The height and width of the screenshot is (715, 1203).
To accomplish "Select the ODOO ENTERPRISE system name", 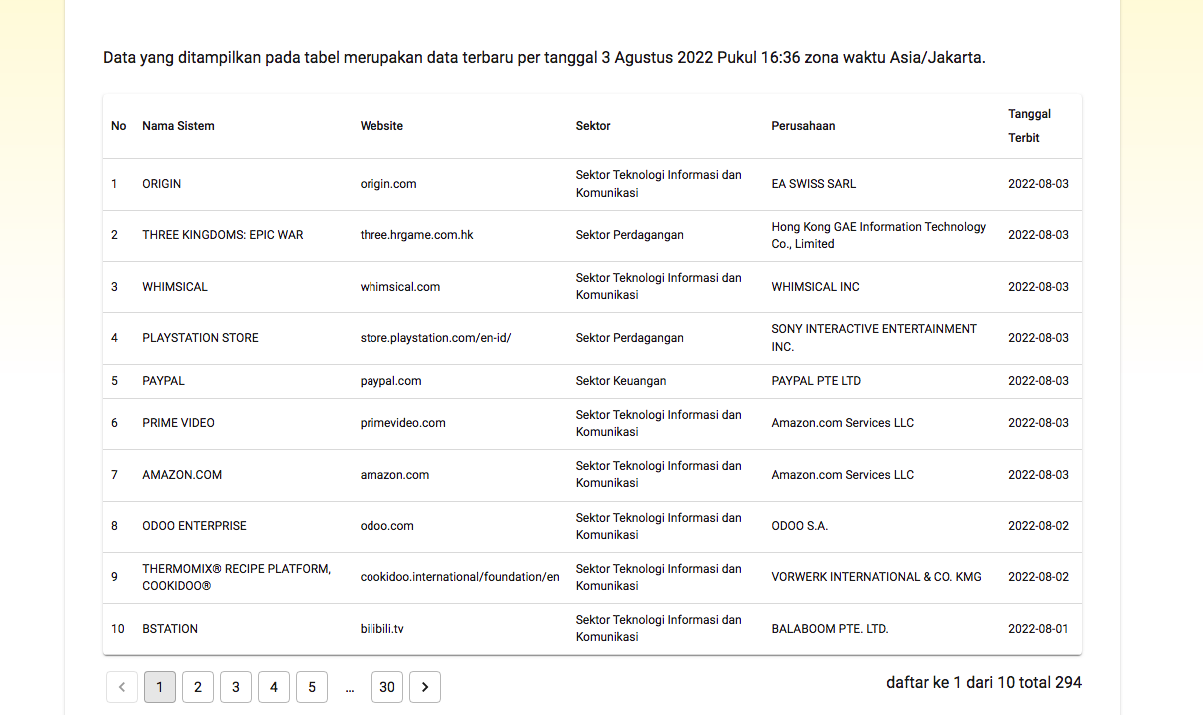I will (x=194, y=526).
